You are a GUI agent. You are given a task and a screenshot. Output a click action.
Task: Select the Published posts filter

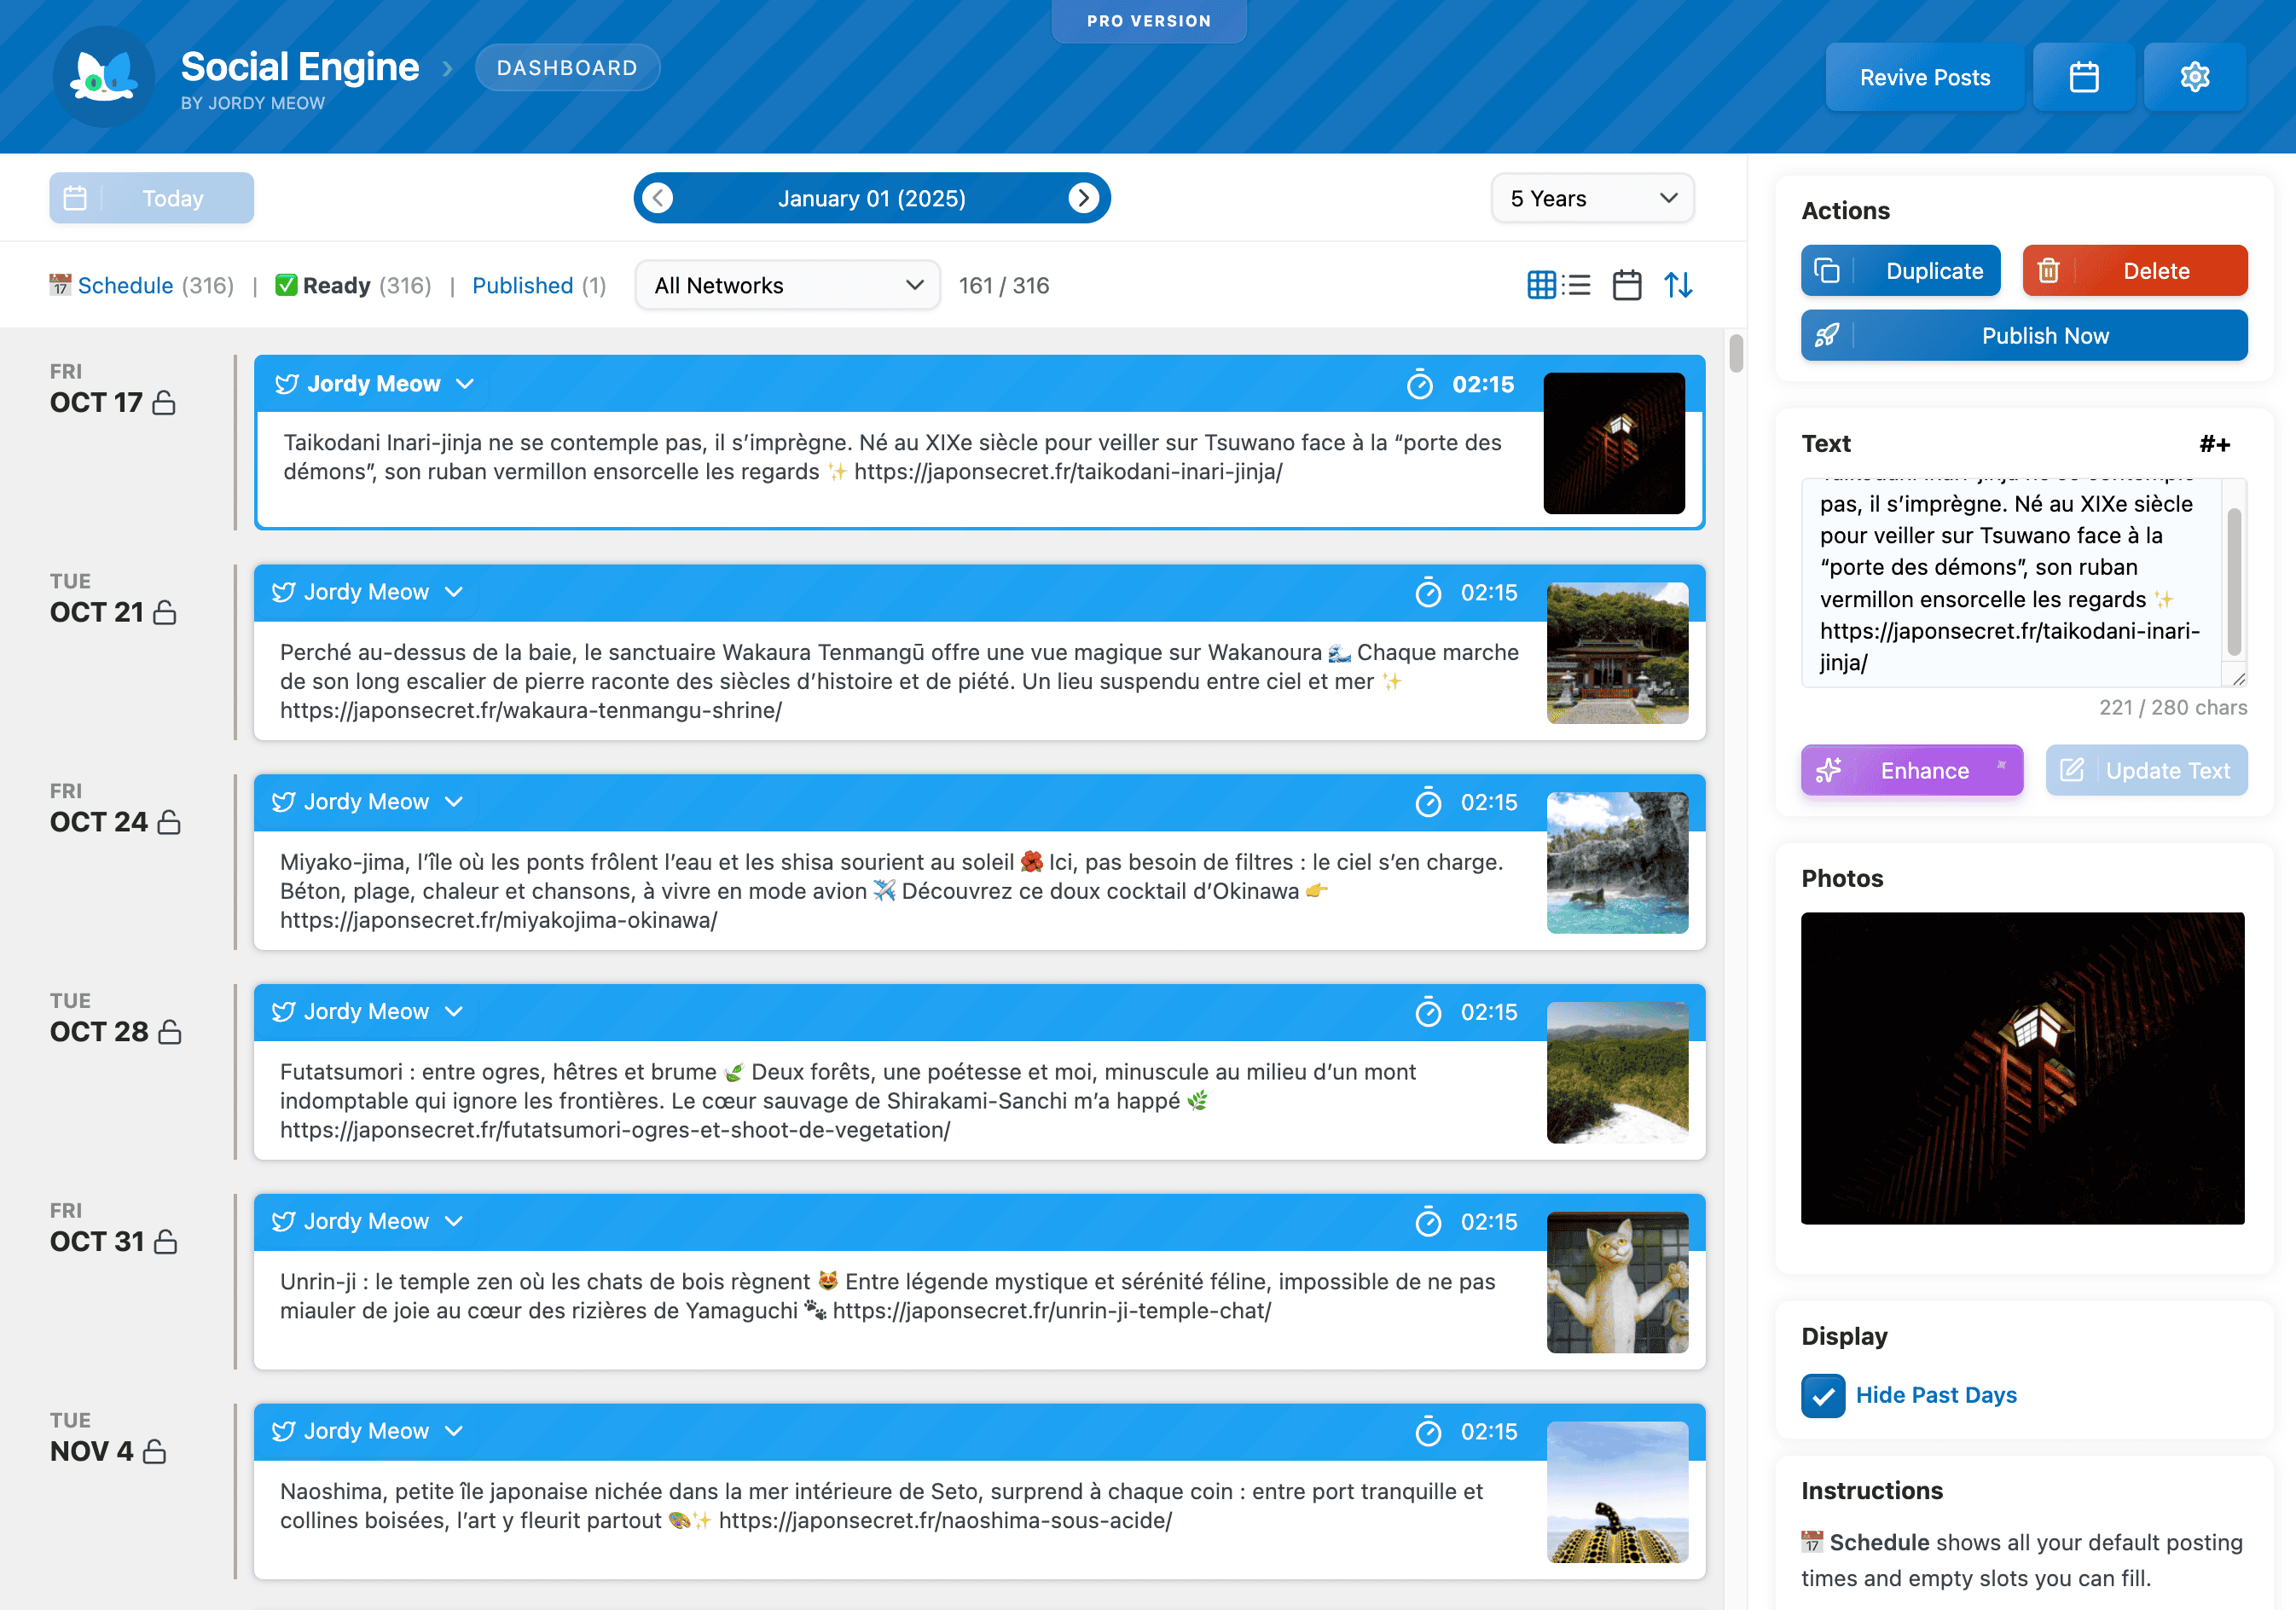point(523,285)
